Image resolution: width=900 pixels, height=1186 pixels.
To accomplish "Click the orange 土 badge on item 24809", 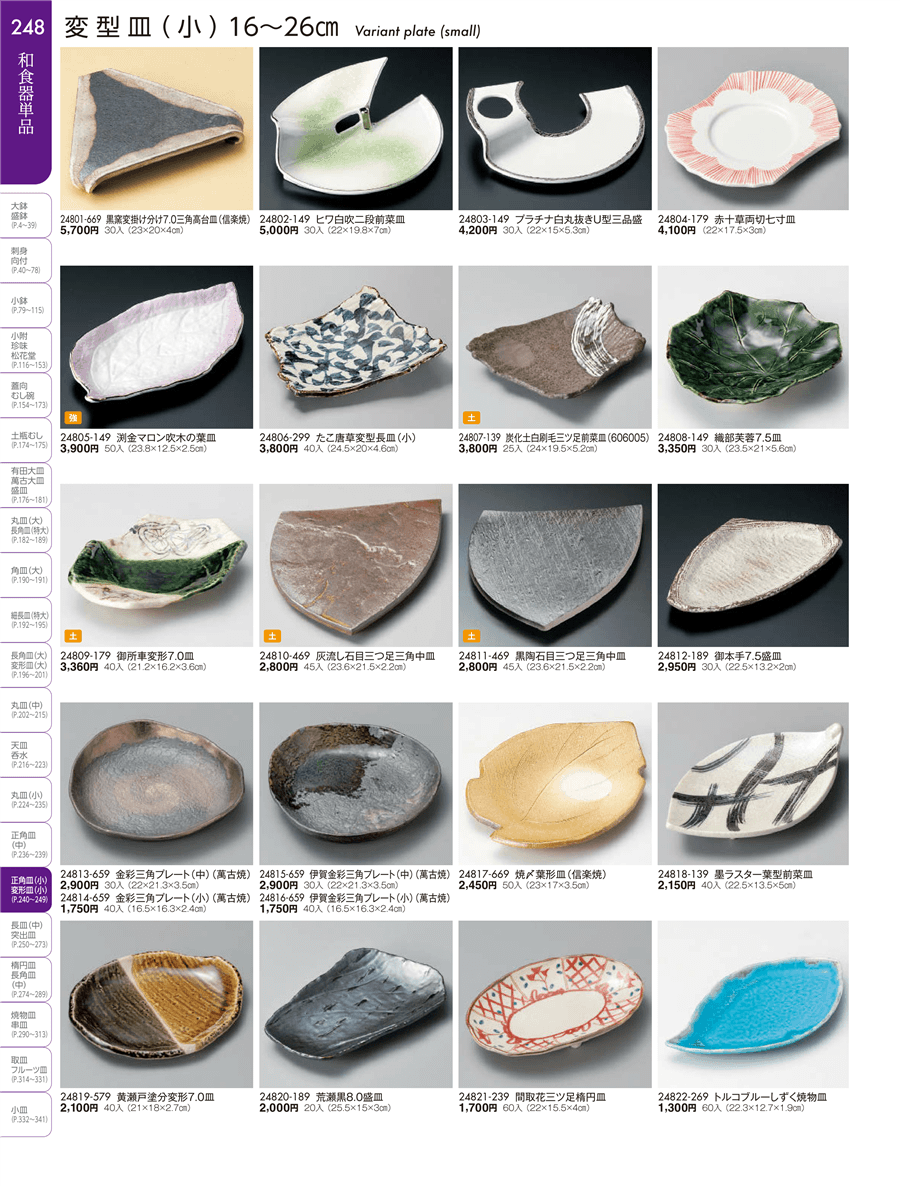I will tap(73, 636).
